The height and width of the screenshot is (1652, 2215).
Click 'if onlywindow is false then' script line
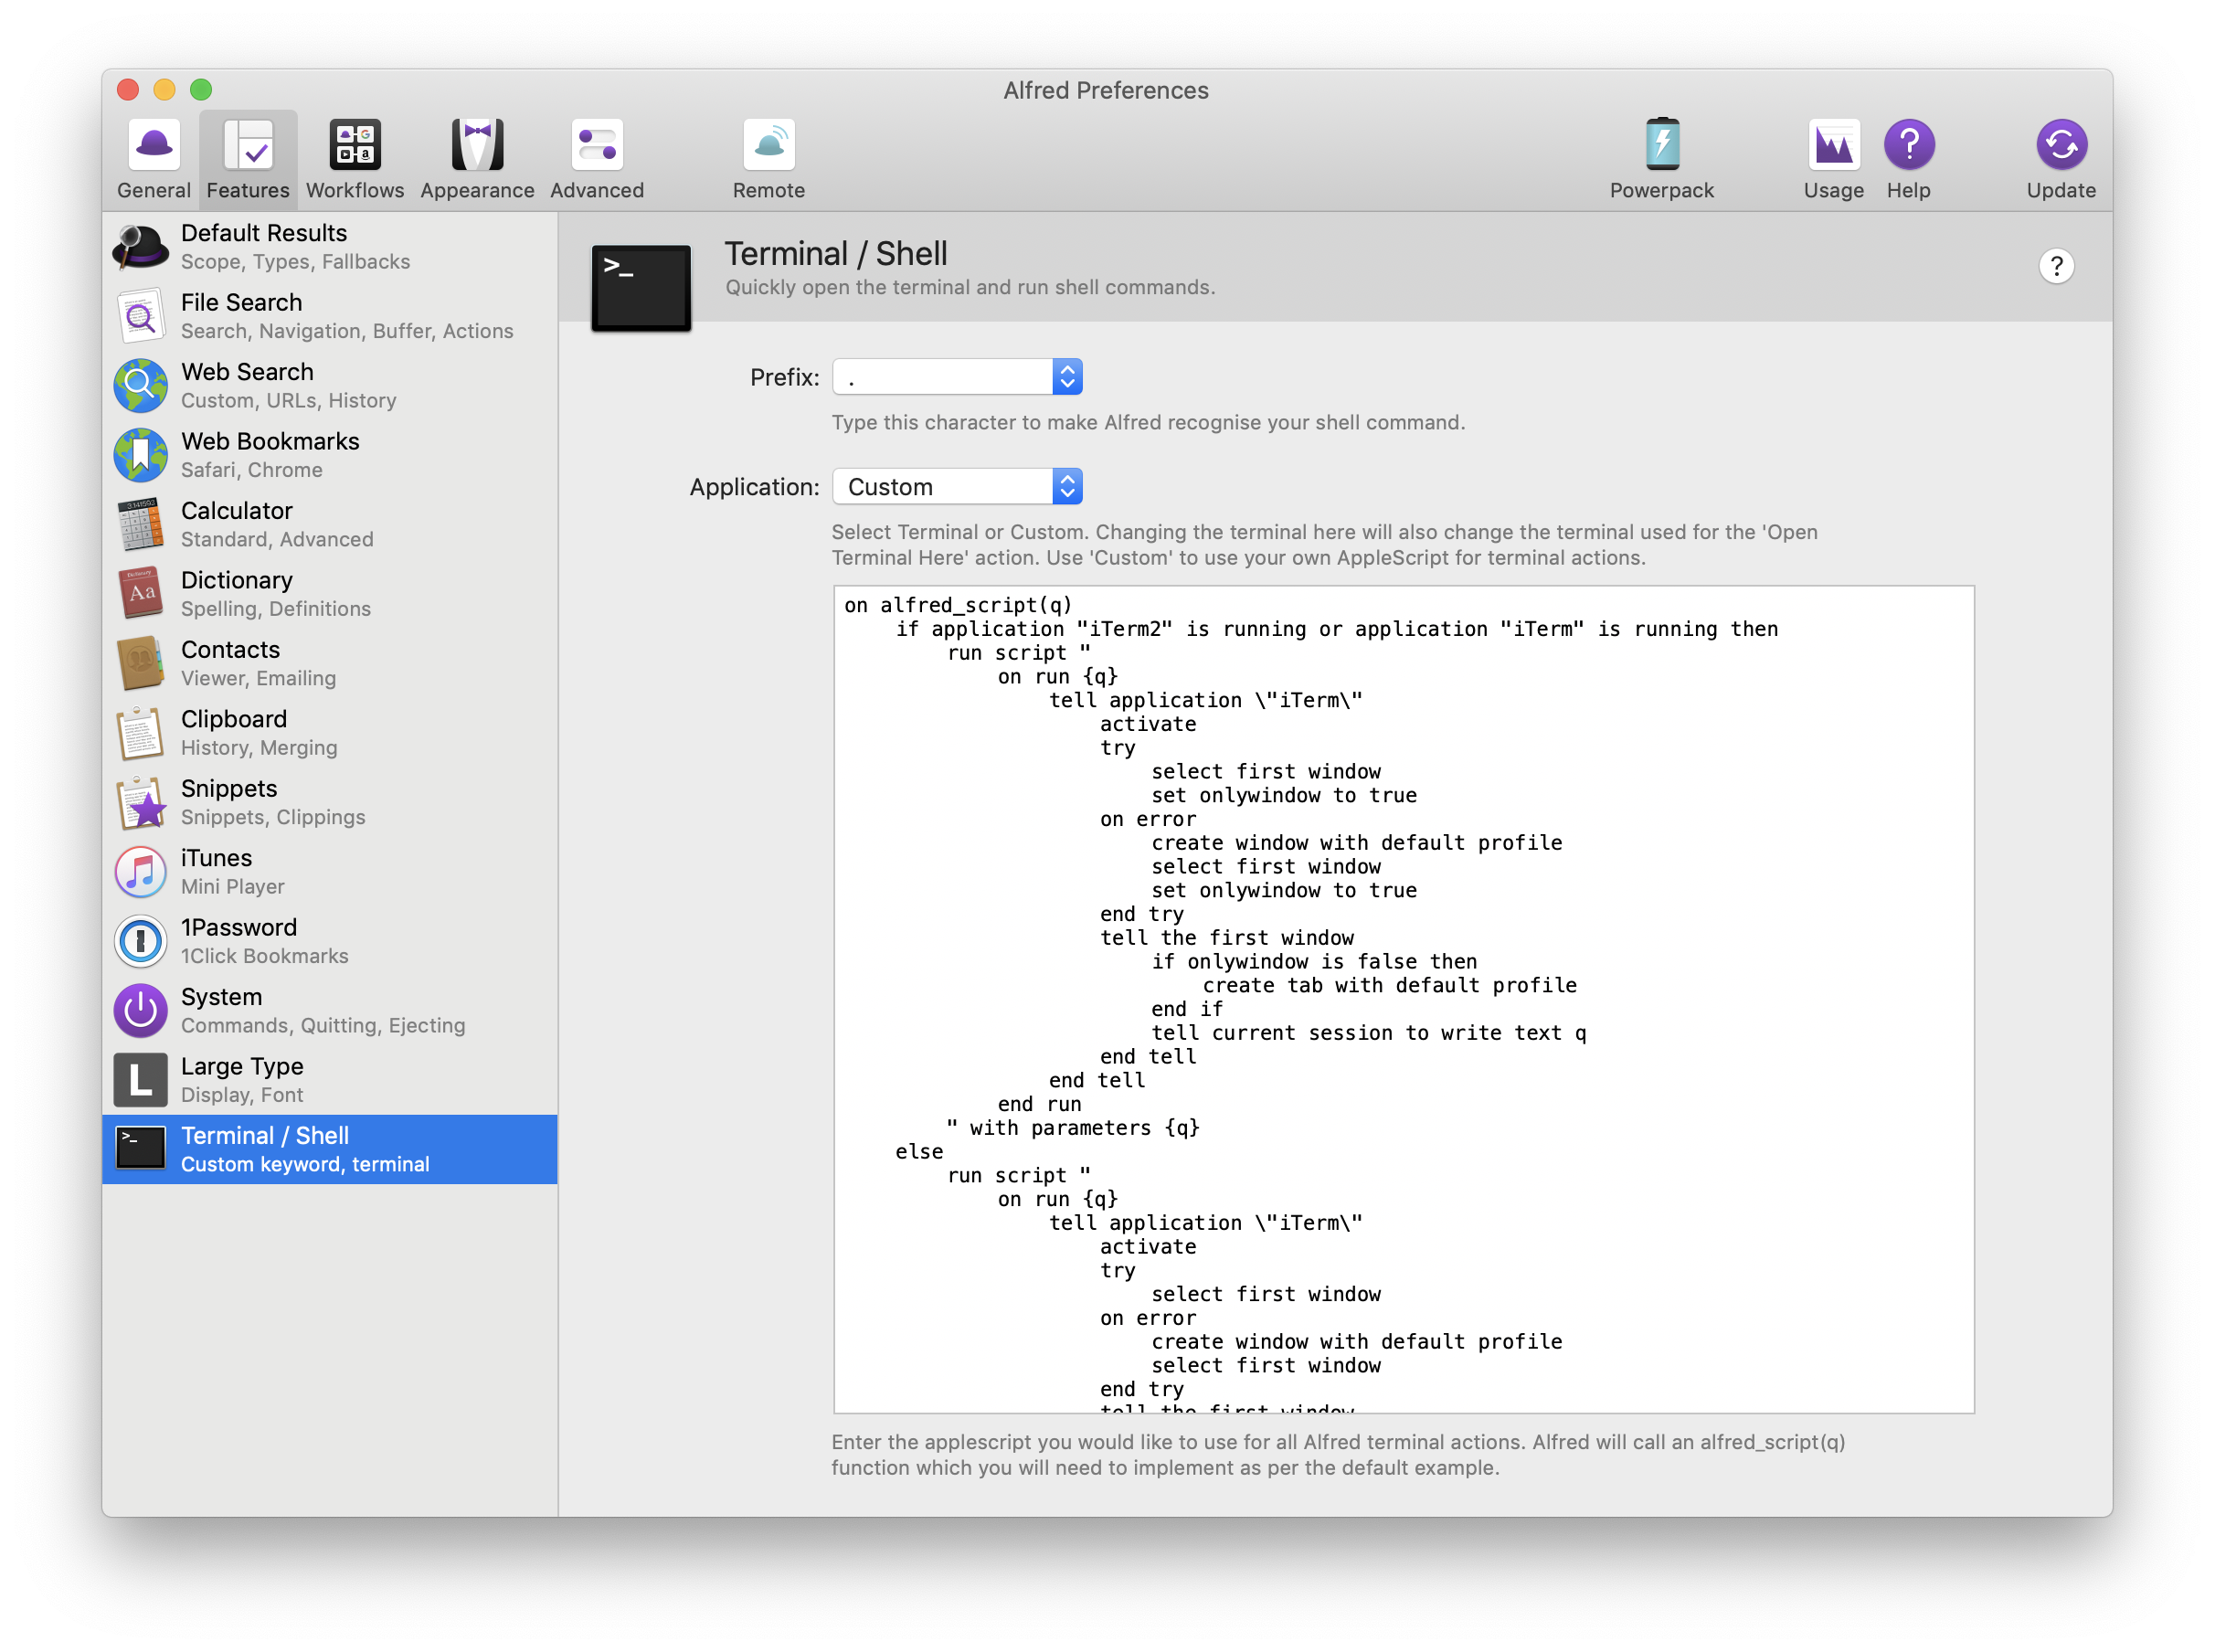[x=1314, y=961]
